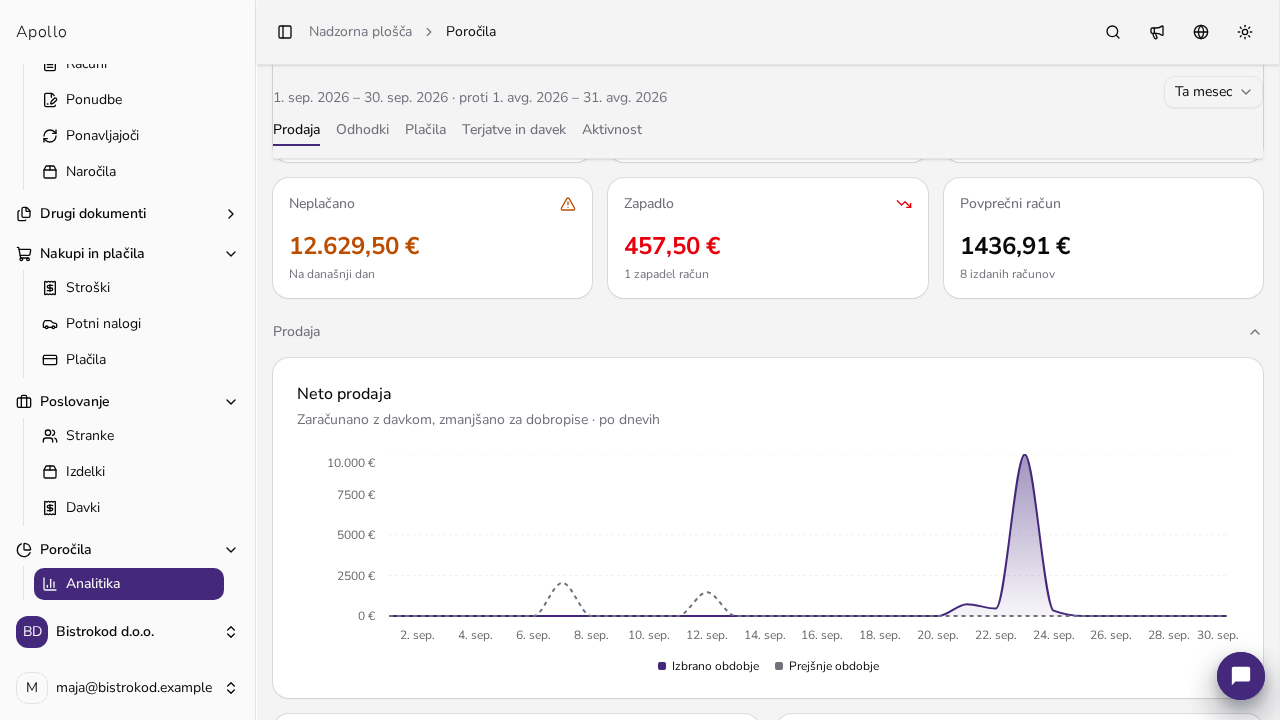Switch to the Aktivnost tab
The height and width of the screenshot is (720, 1280).
click(x=612, y=130)
